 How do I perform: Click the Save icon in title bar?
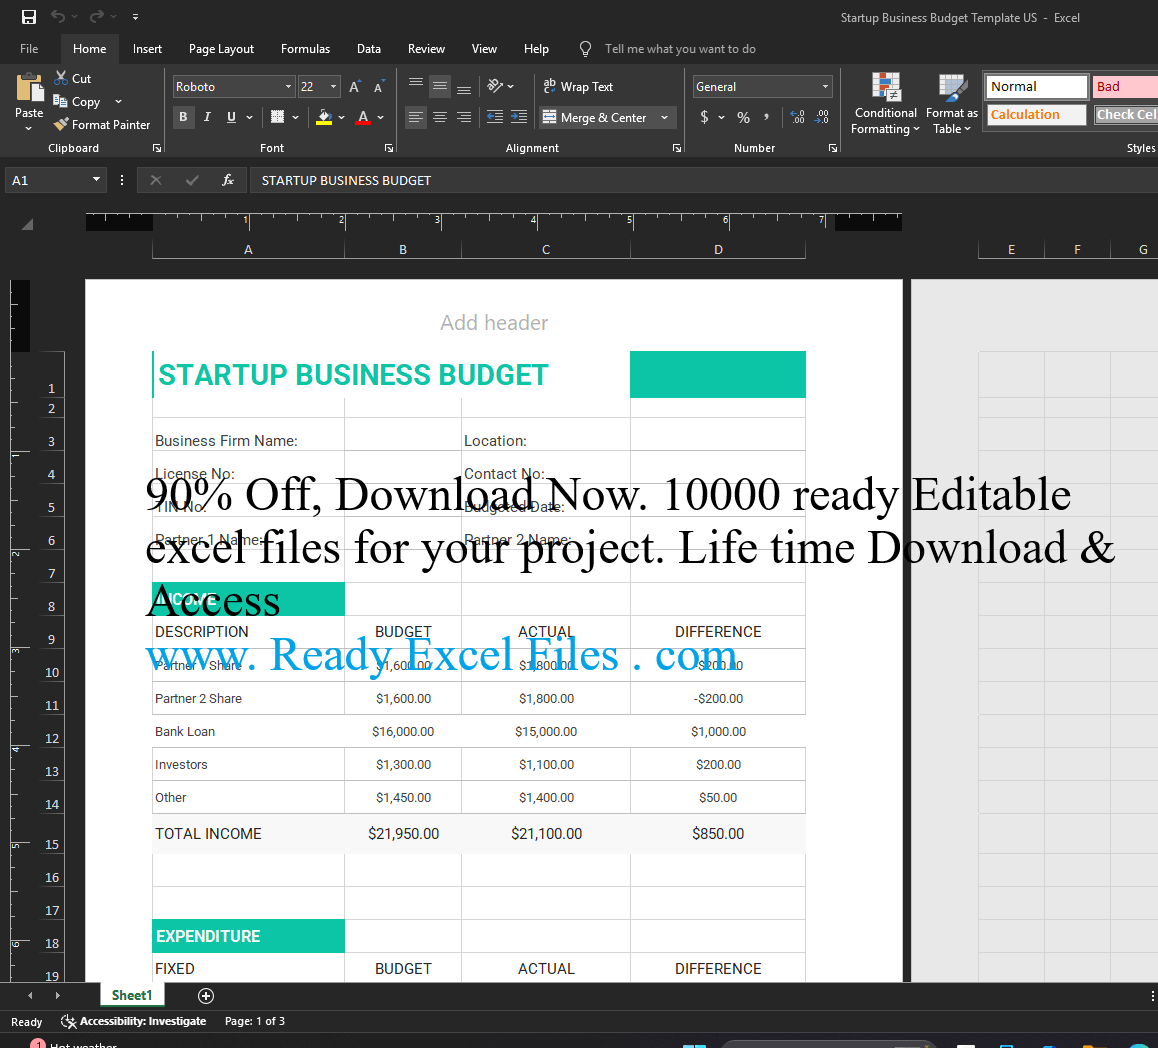pyautogui.click(x=29, y=17)
